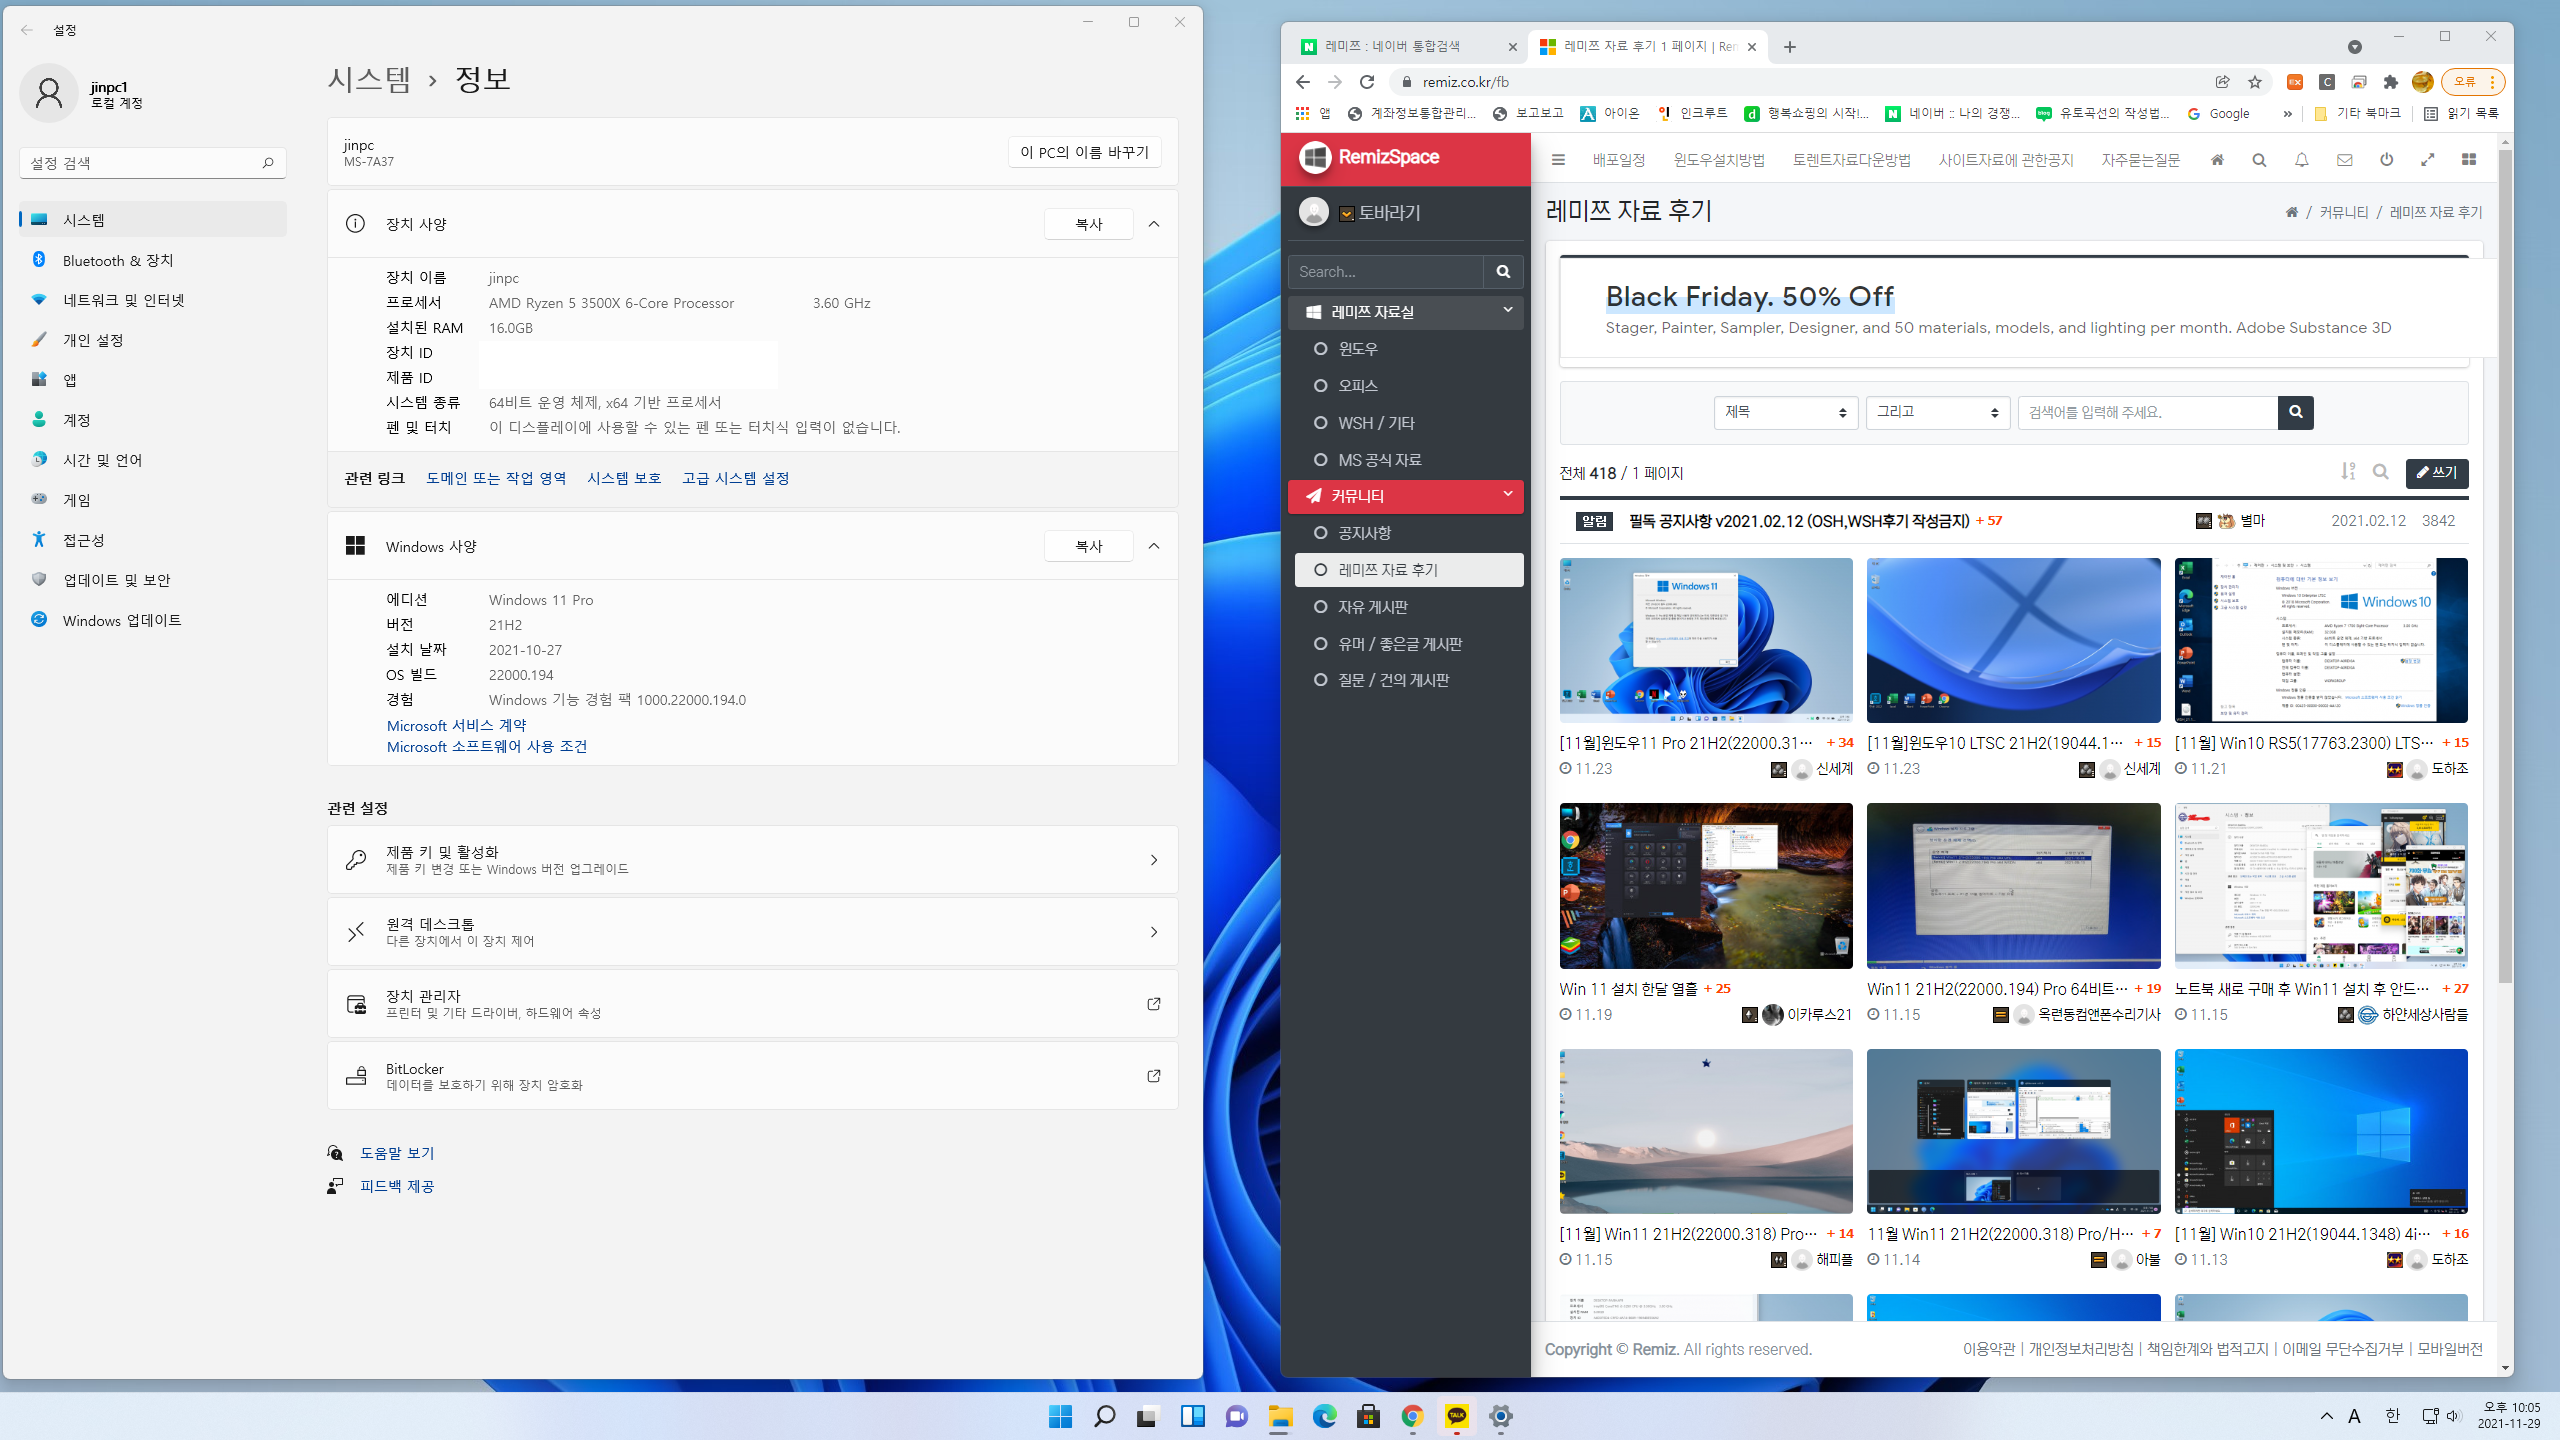This screenshot has height=1440, width=2560.
Task: Expand 원격 데스크톱 settings row
Action: pyautogui.click(x=752, y=932)
